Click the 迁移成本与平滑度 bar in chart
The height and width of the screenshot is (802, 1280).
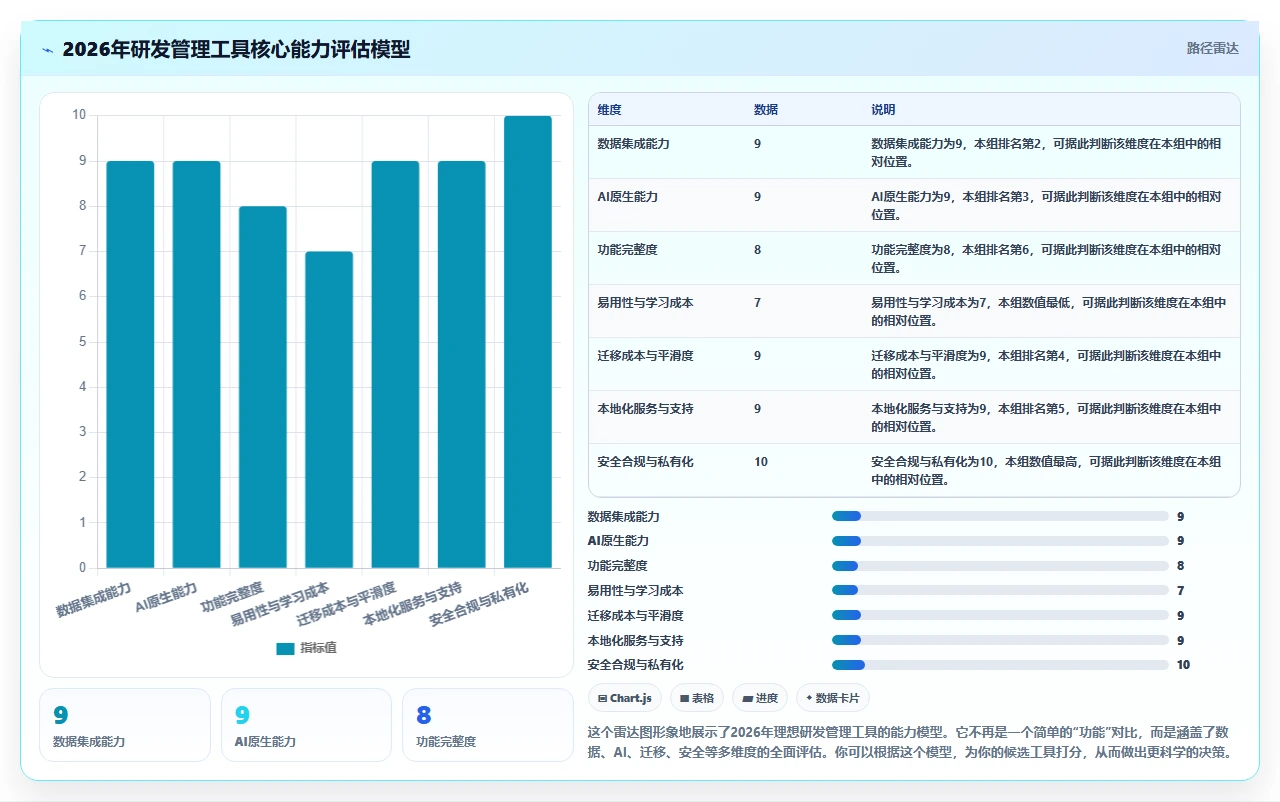click(395, 364)
